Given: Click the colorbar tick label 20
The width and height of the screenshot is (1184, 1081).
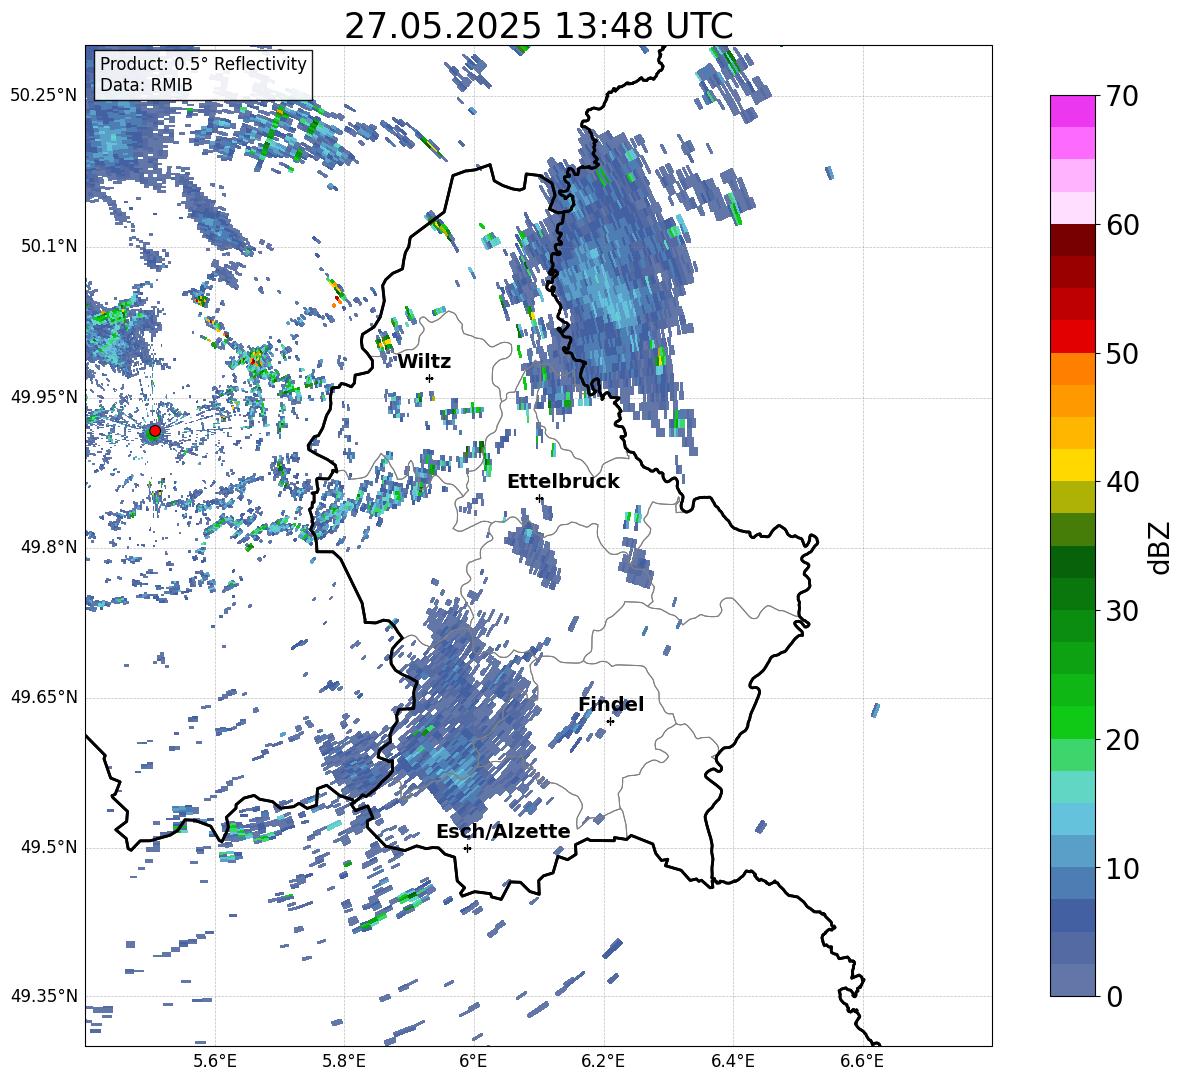Looking at the screenshot, I should pos(1122,739).
